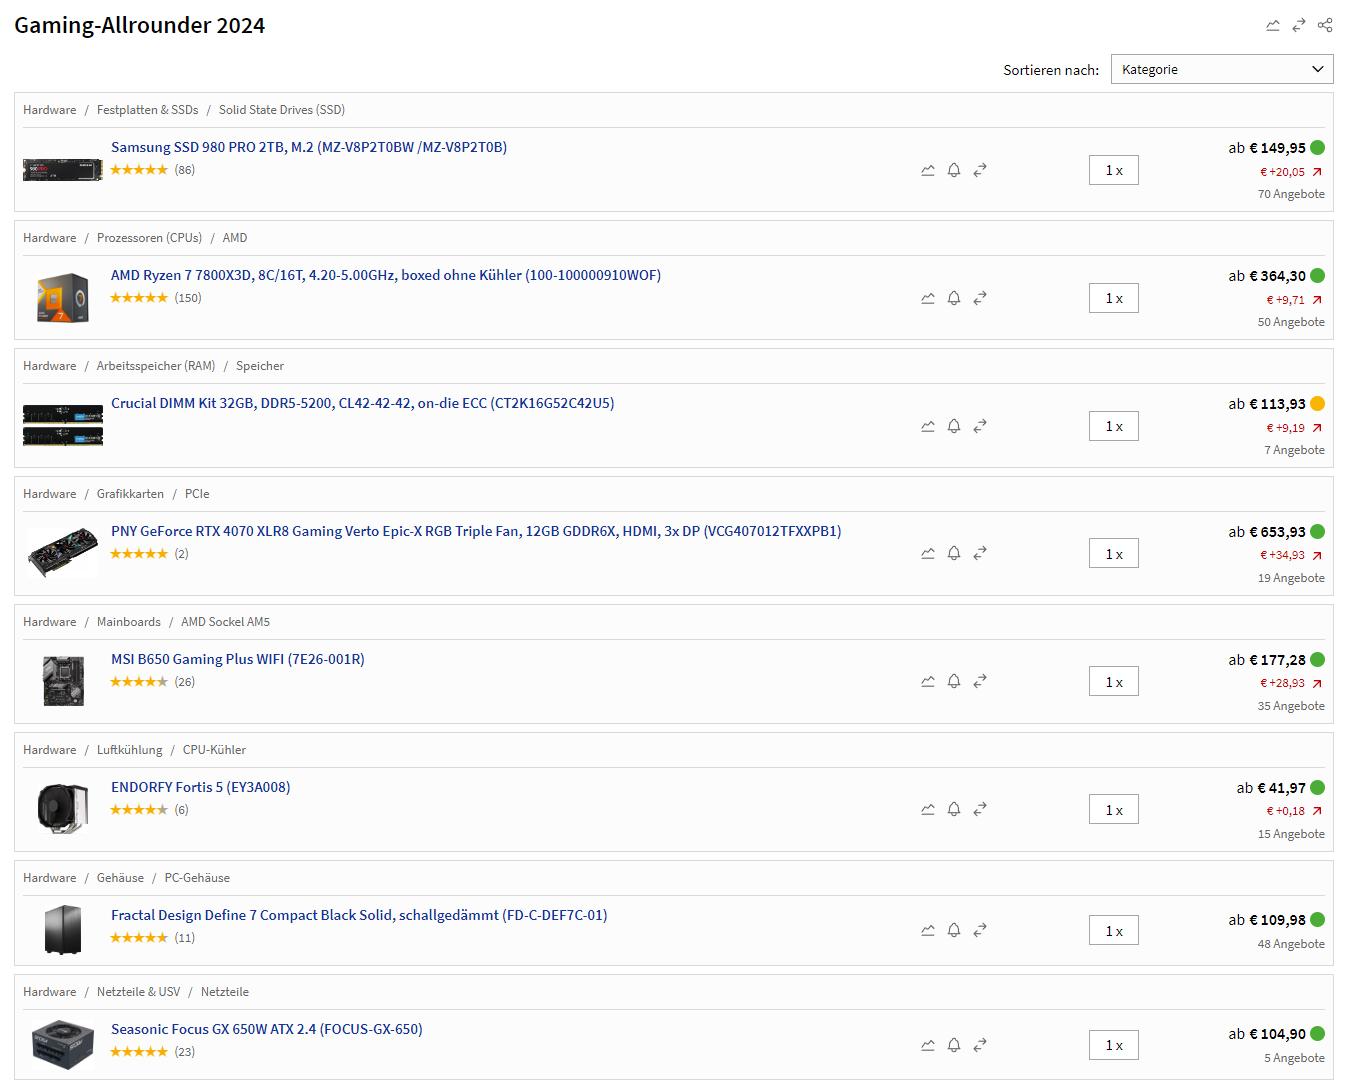
Task: Click compare arrows for ENDORFY Fortis 5
Action: (x=980, y=809)
